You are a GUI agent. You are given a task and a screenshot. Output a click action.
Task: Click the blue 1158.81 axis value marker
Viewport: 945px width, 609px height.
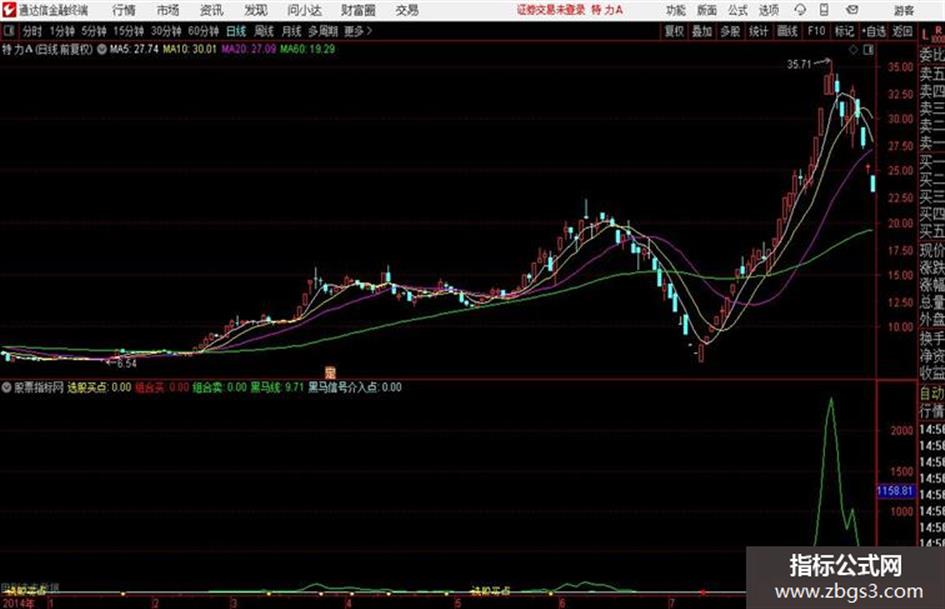(x=895, y=491)
